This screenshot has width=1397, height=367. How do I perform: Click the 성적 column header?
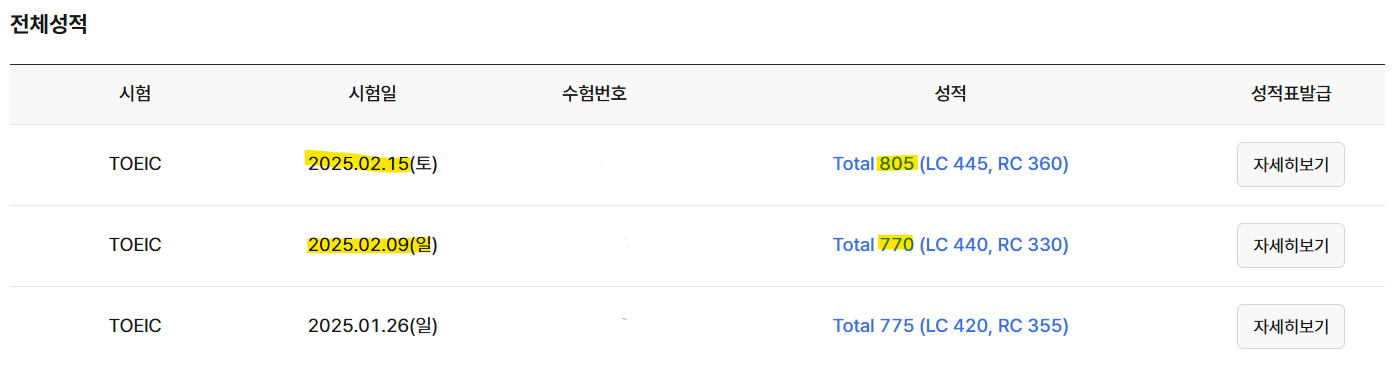tap(950, 94)
